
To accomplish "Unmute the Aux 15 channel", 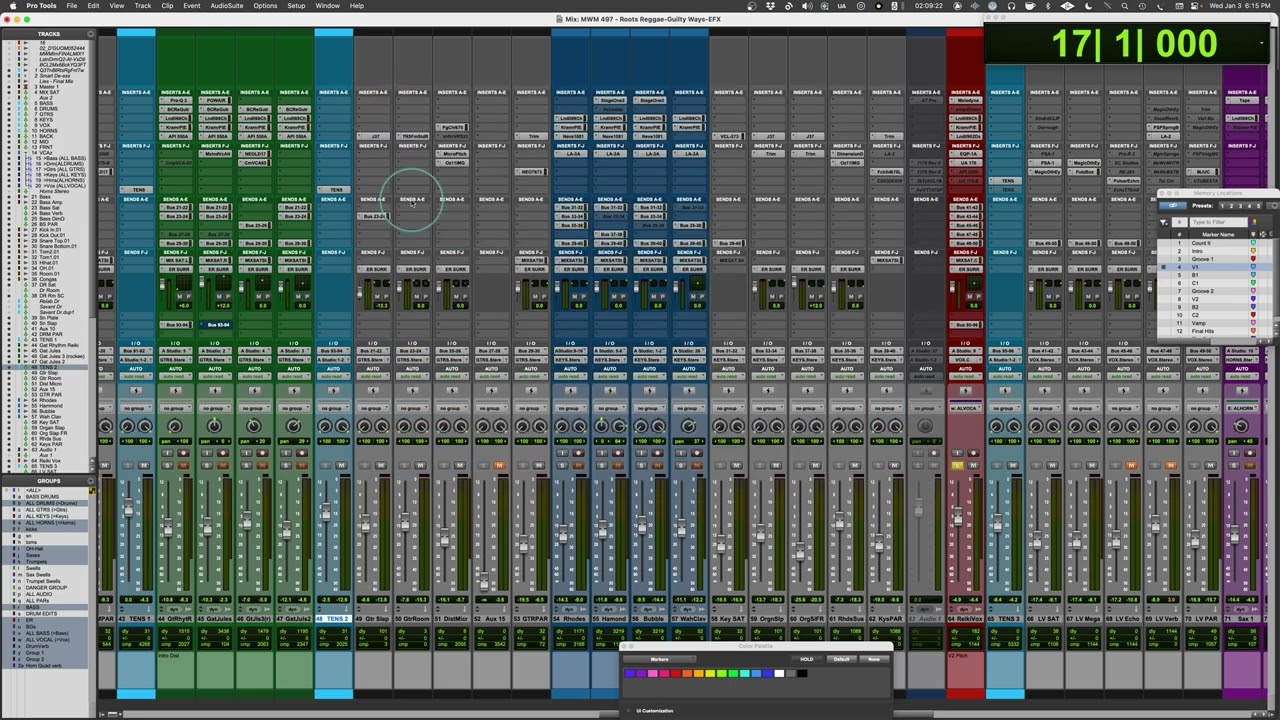I will [499, 465].
